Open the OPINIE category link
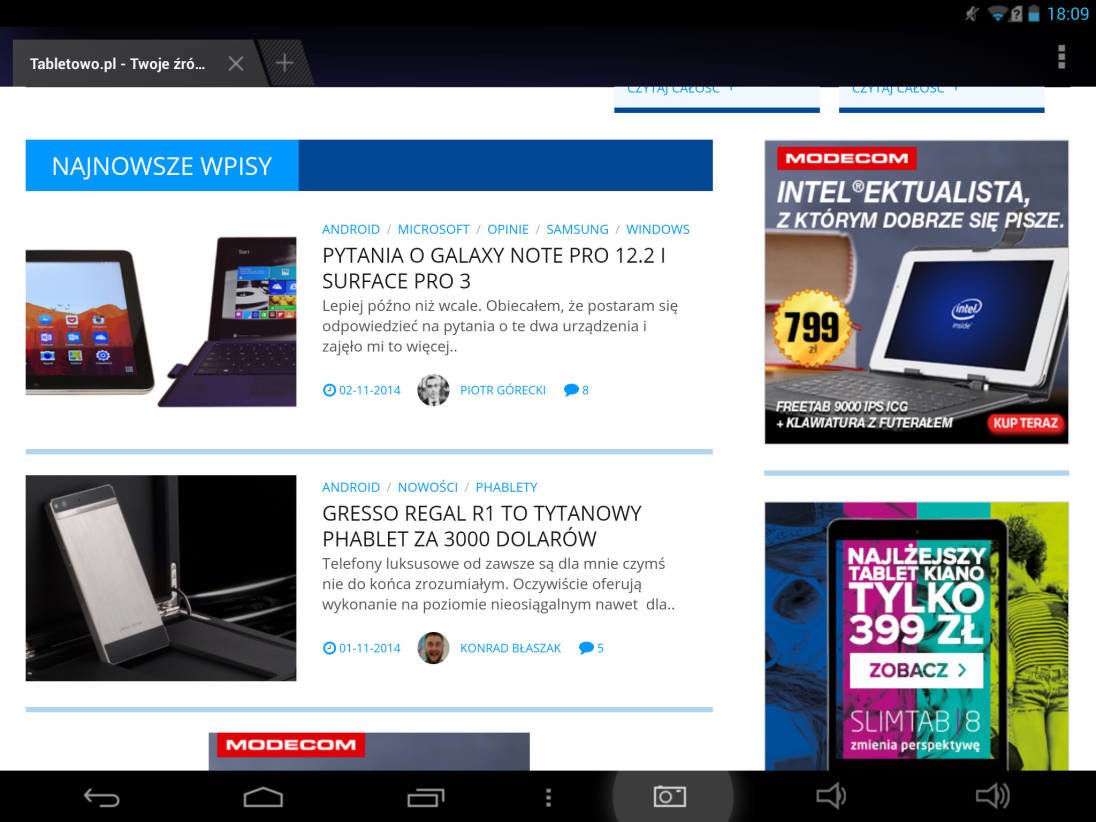The width and height of the screenshot is (1096, 822). click(x=508, y=229)
